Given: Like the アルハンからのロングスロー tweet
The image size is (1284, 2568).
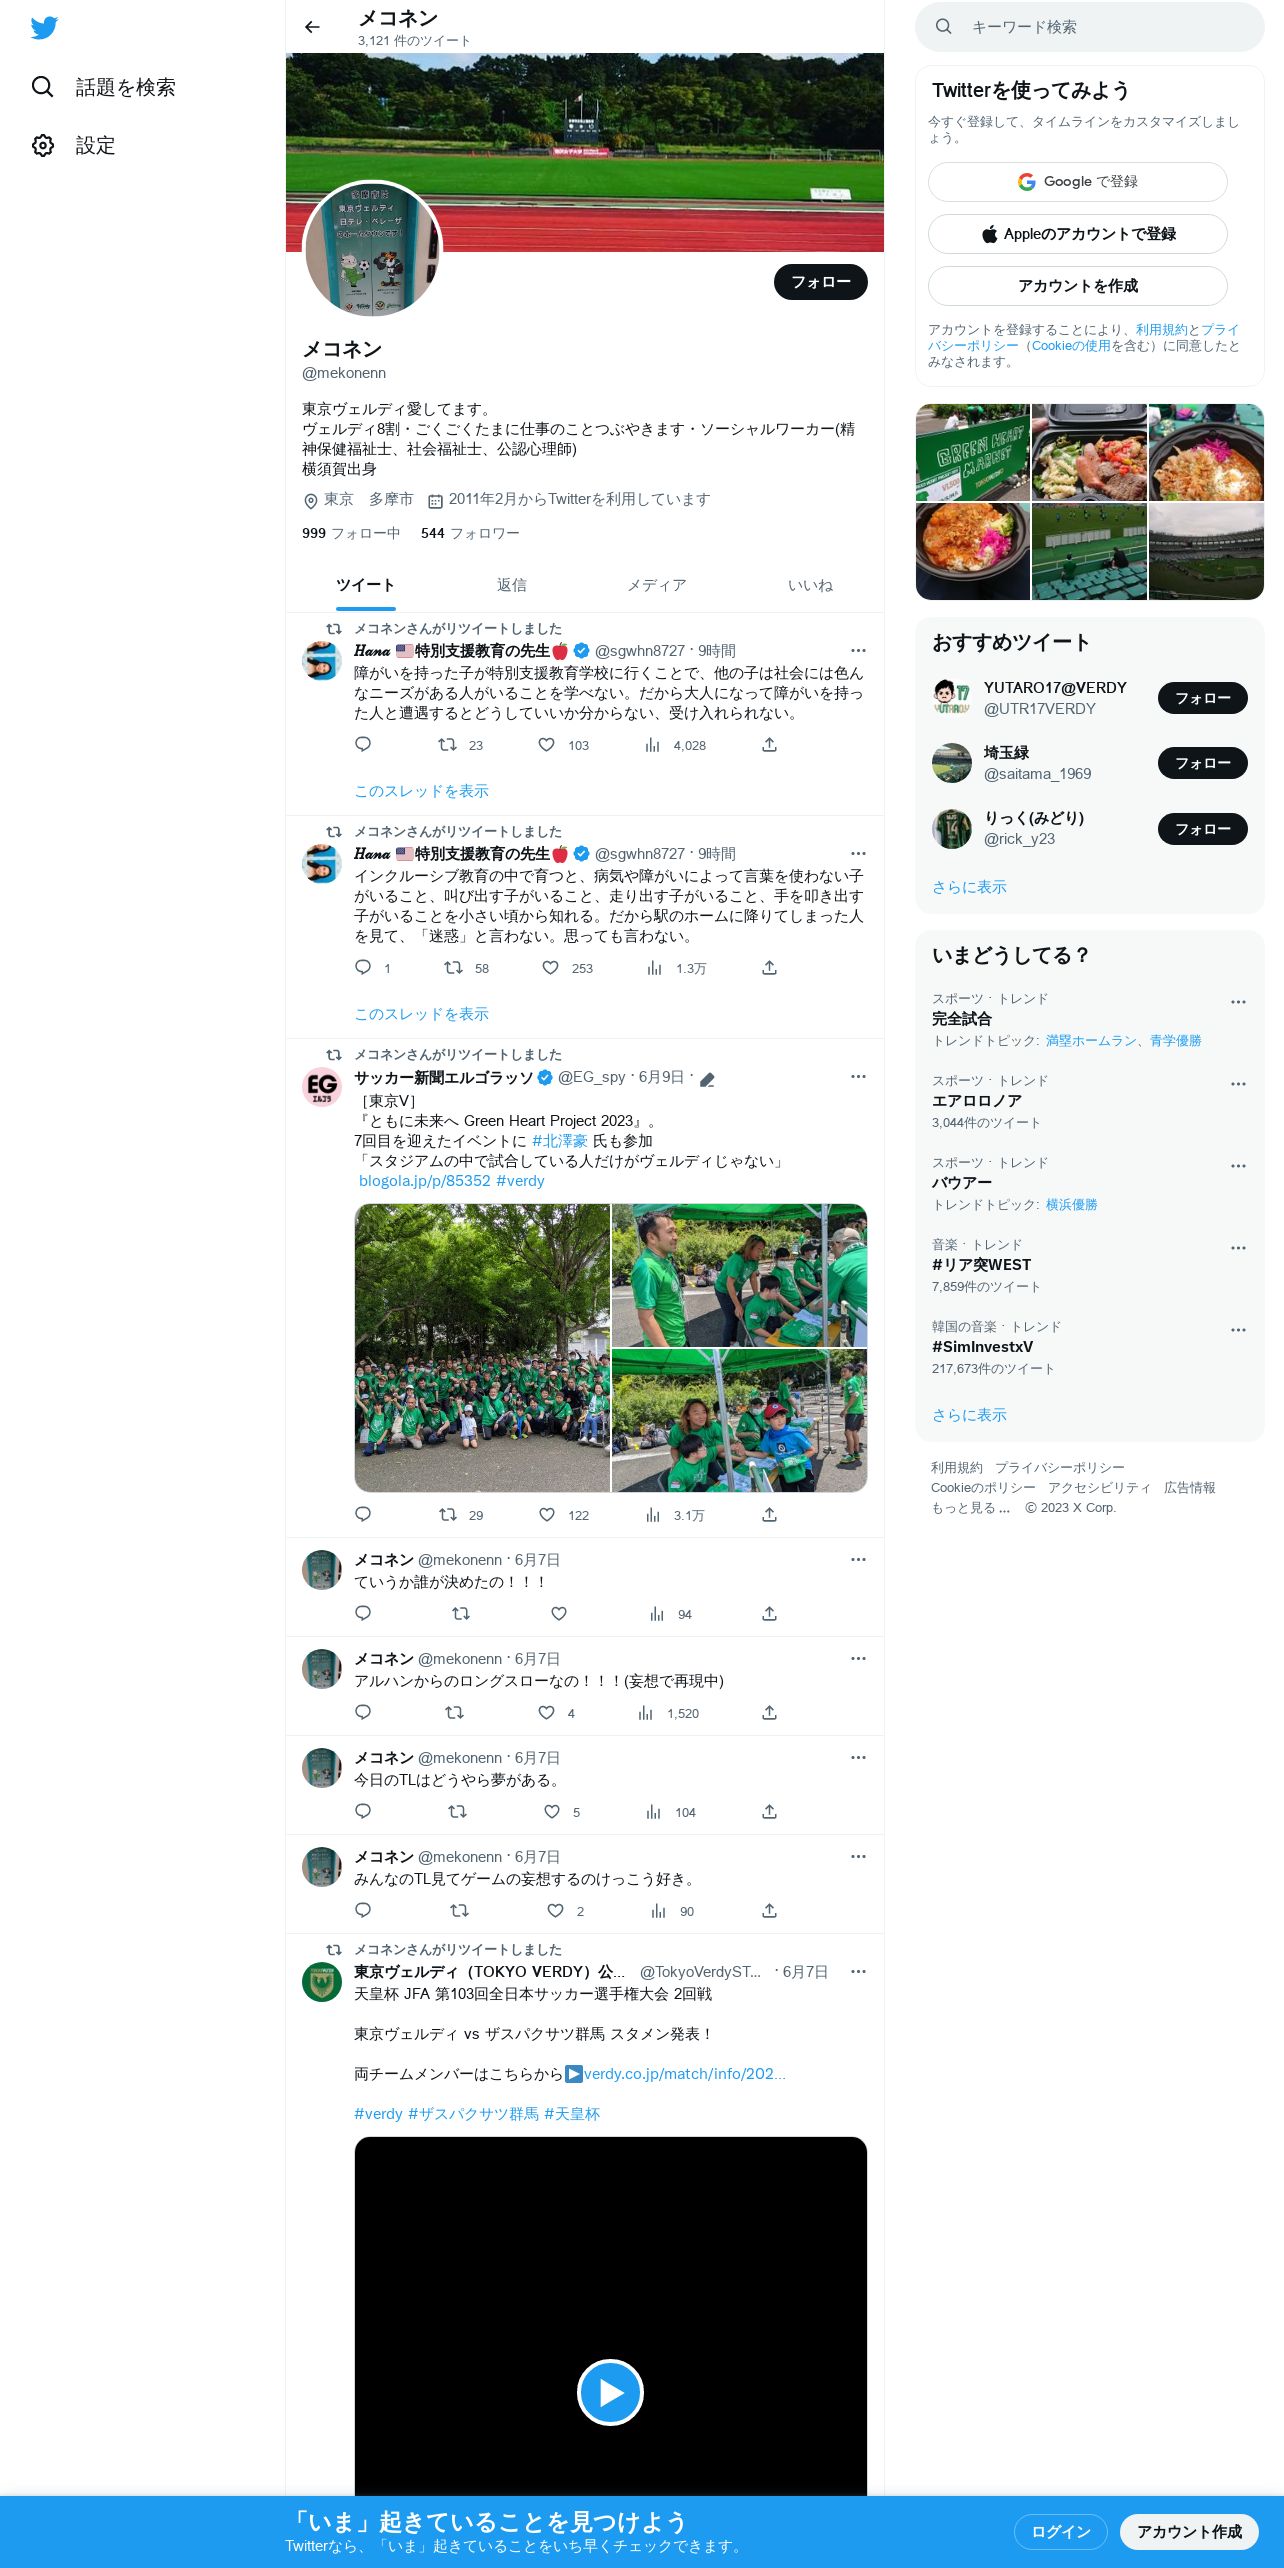Looking at the screenshot, I should [556, 1713].
